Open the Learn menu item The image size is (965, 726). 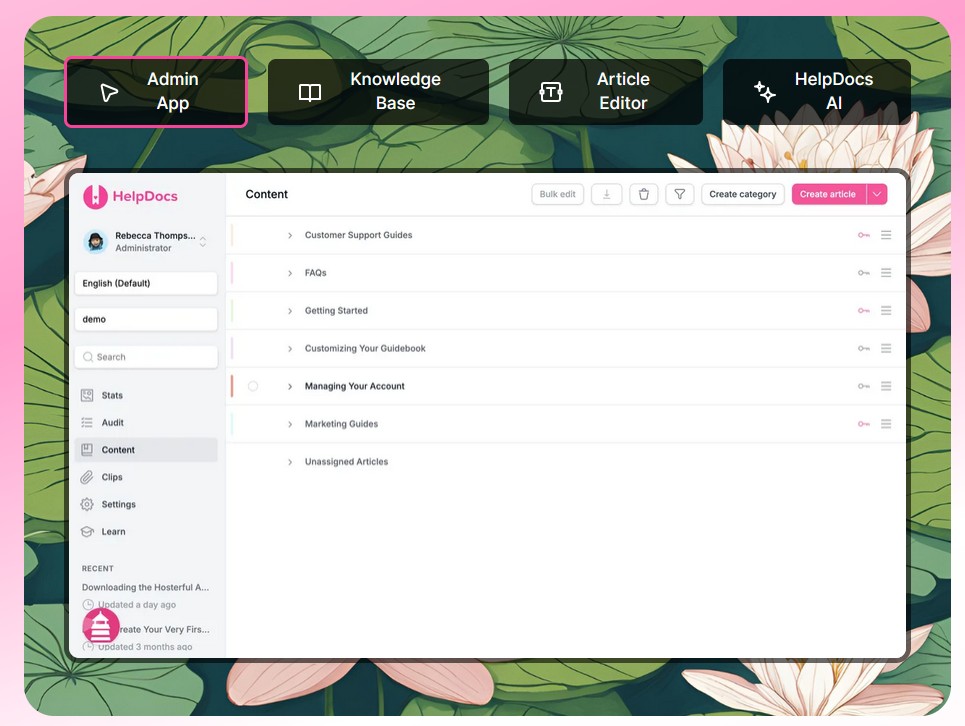coord(146,532)
